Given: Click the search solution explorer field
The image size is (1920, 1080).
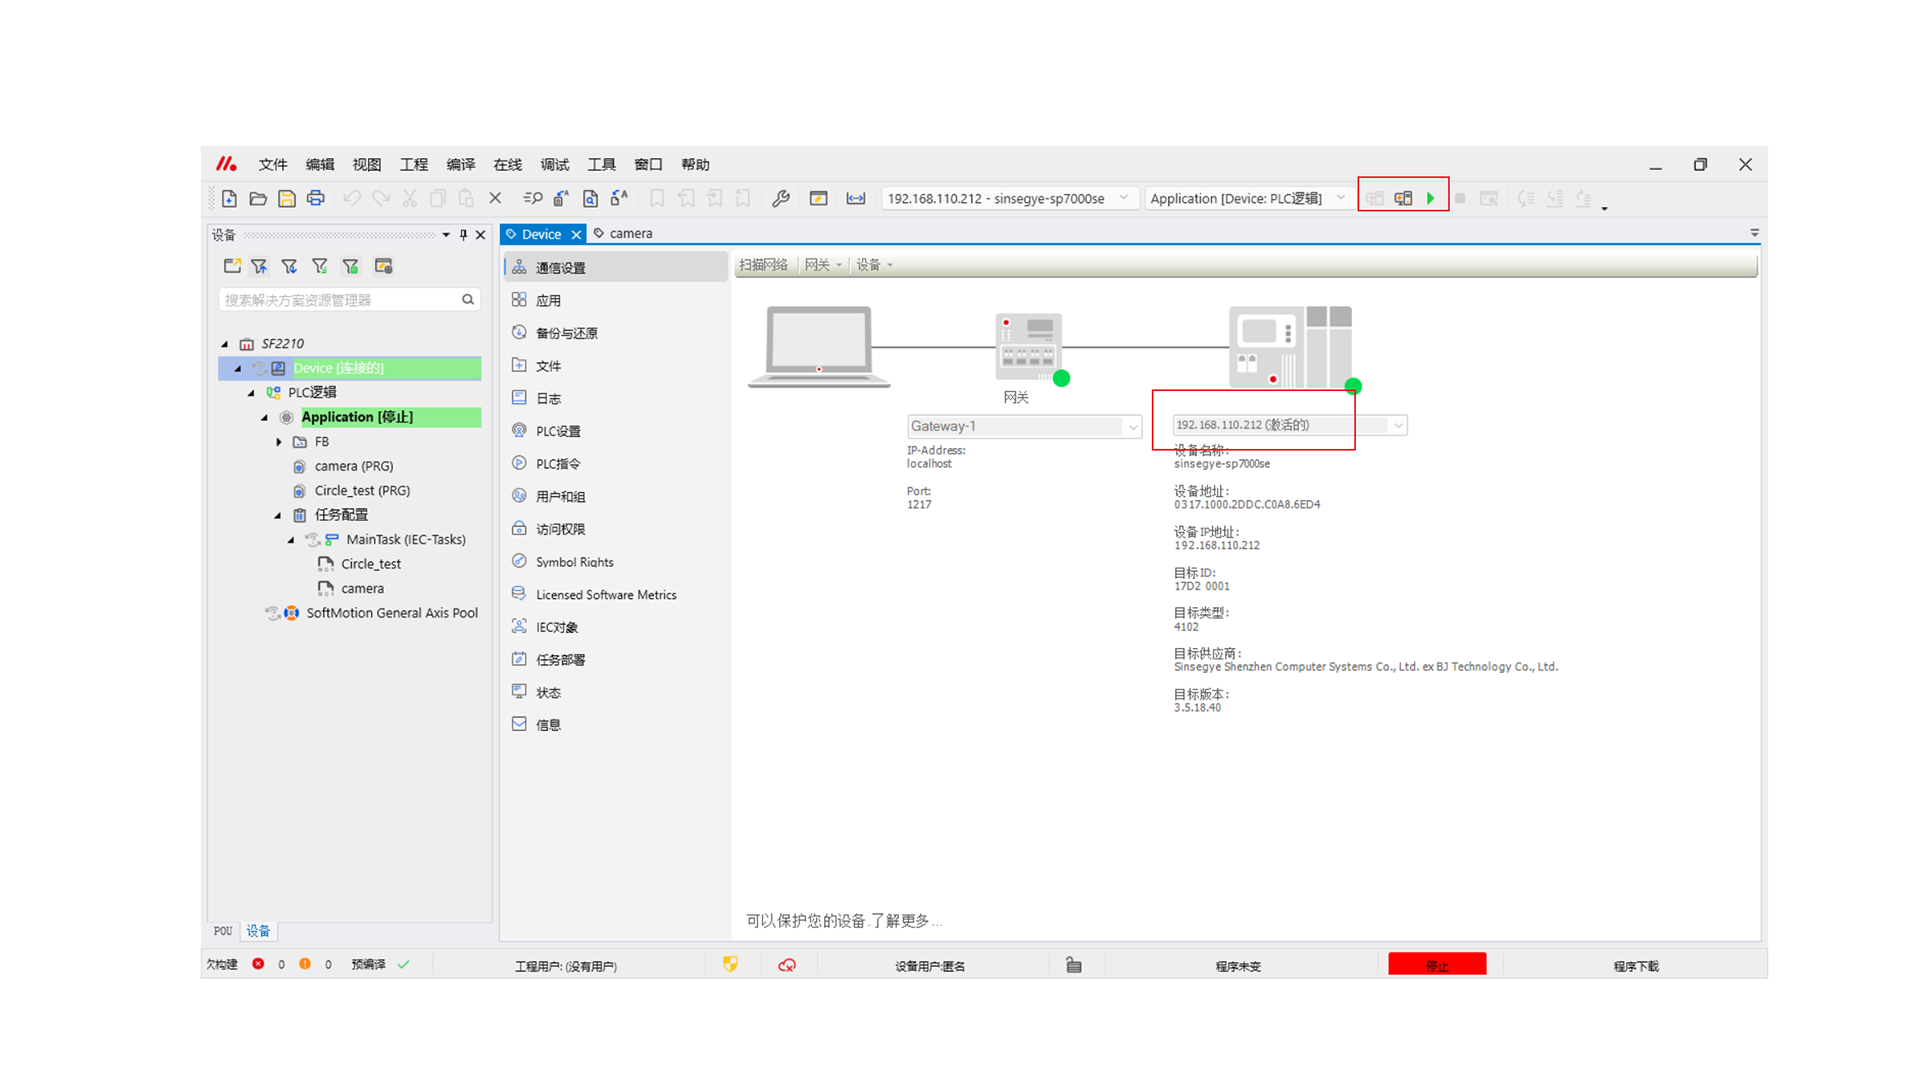Looking at the screenshot, I should point(340,299).
